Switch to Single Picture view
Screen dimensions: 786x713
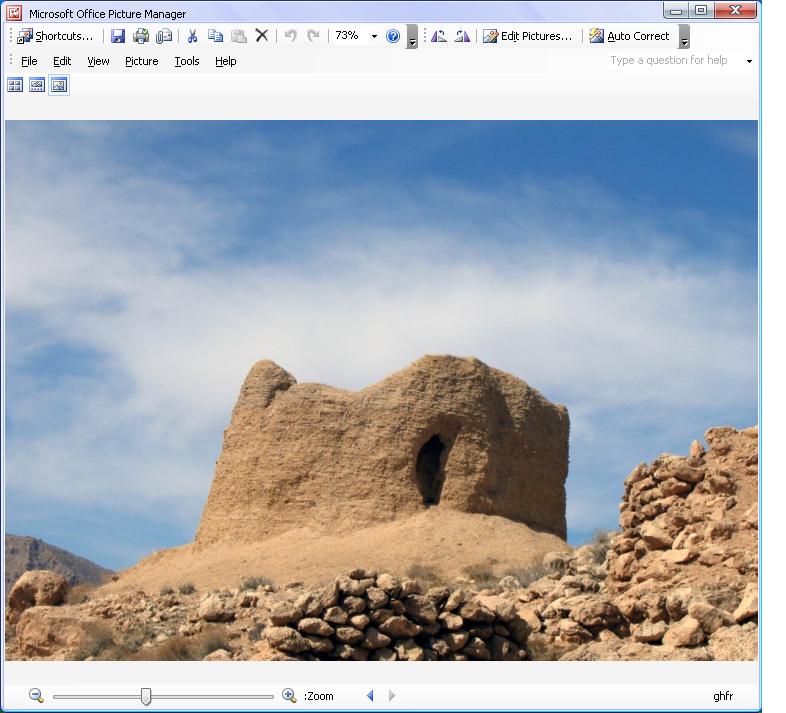pyautogui.click(x=59, y=85)
